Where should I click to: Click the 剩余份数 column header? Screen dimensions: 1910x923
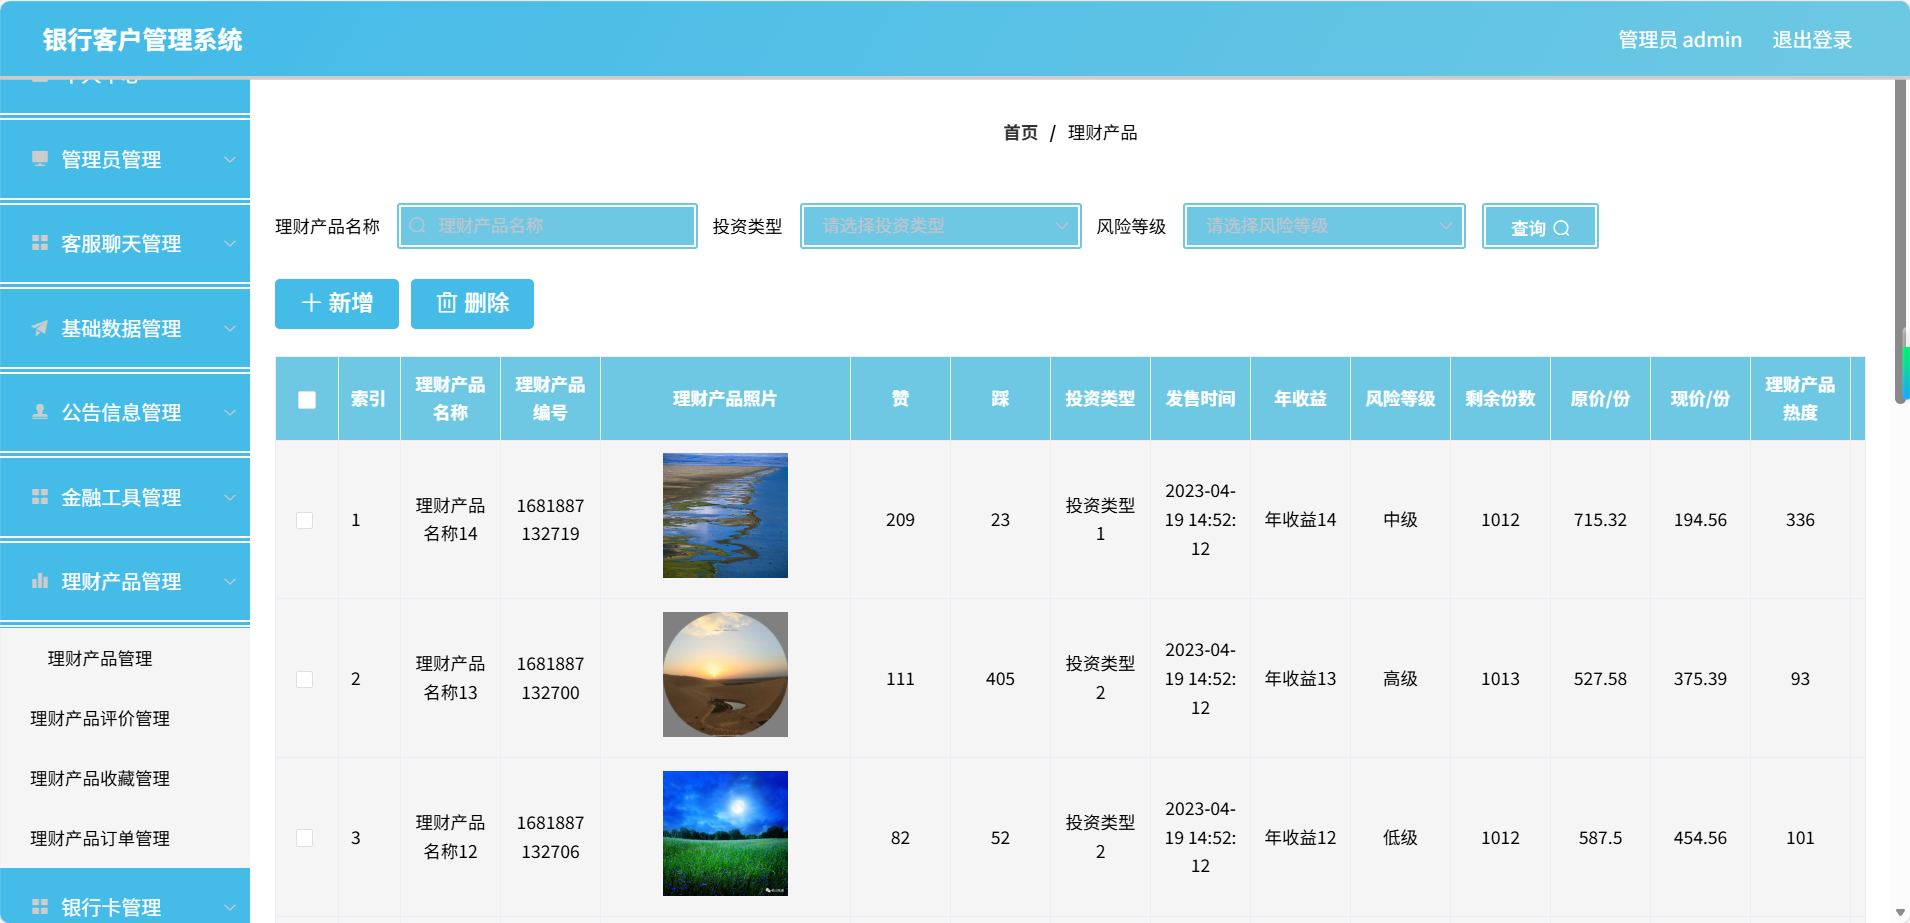pyautogui.click(x=1500, y=398)
